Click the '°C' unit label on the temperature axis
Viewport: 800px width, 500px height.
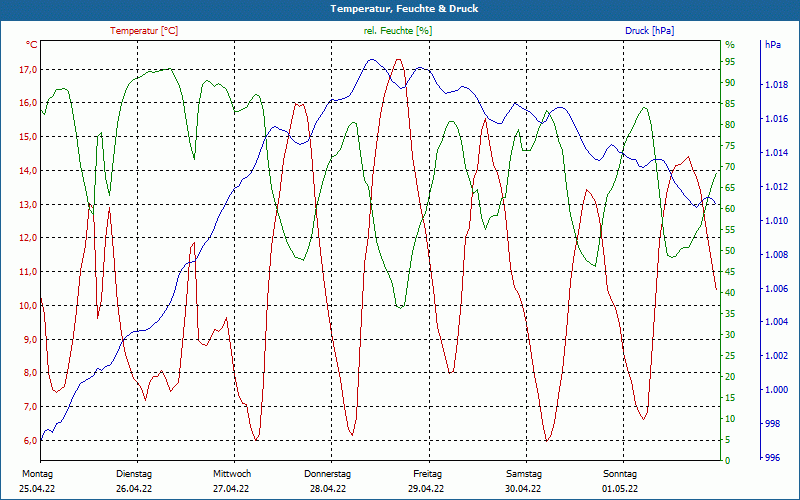click(x=31, y=45)
